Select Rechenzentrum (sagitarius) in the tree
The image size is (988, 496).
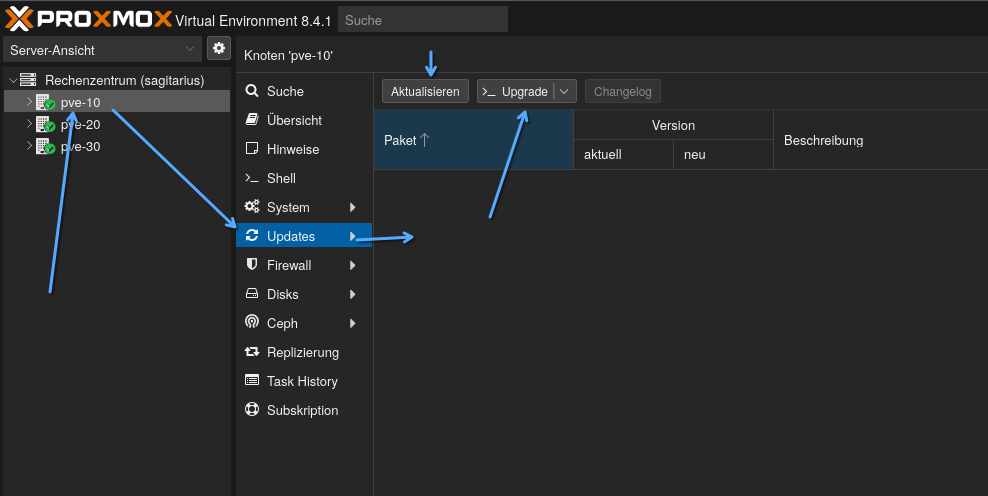point(124,81)
